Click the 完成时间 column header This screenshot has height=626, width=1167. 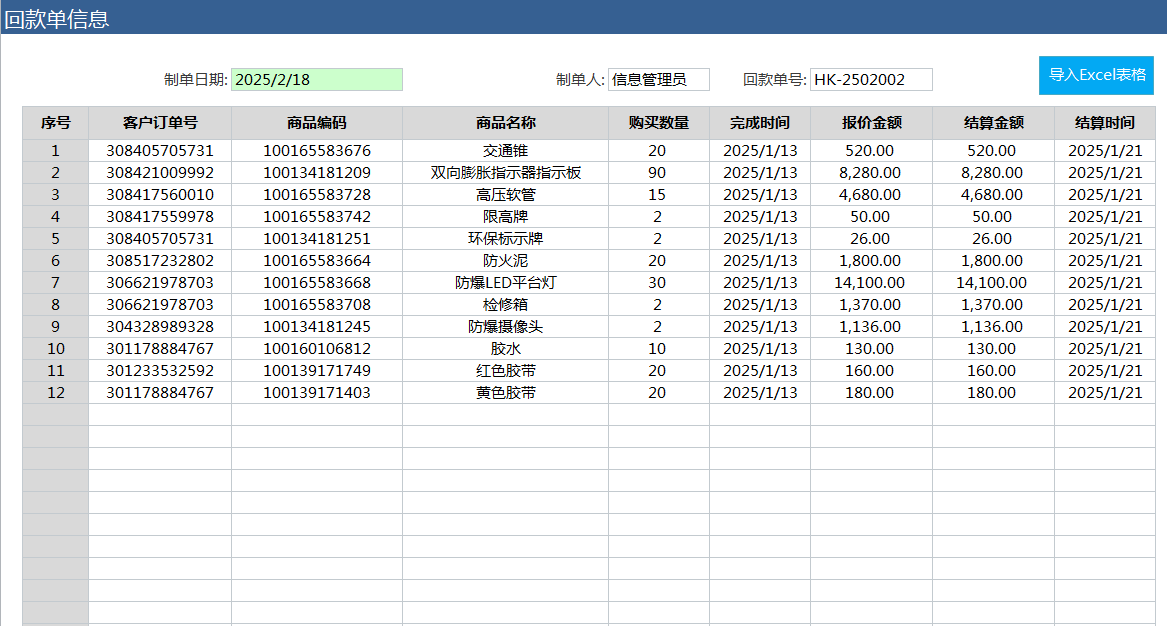point(760,123)
